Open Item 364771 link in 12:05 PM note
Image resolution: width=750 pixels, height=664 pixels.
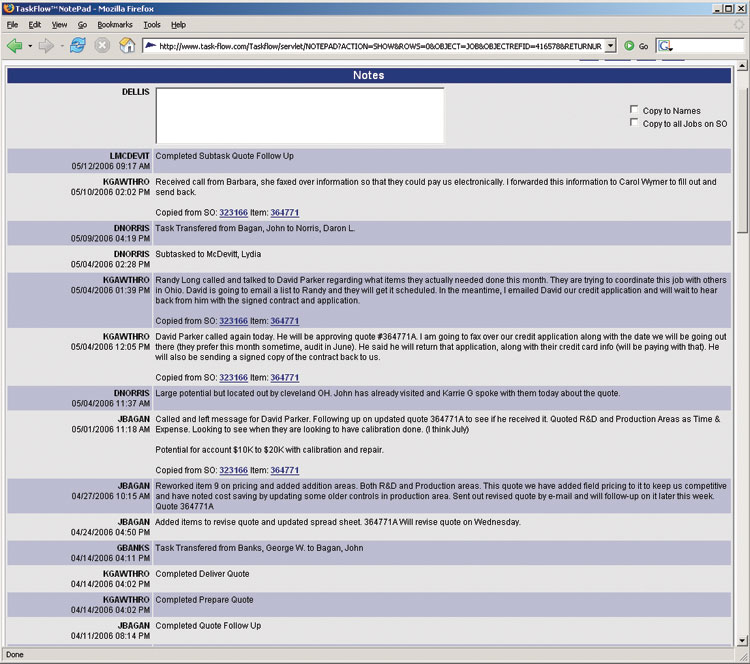[285, 377]
